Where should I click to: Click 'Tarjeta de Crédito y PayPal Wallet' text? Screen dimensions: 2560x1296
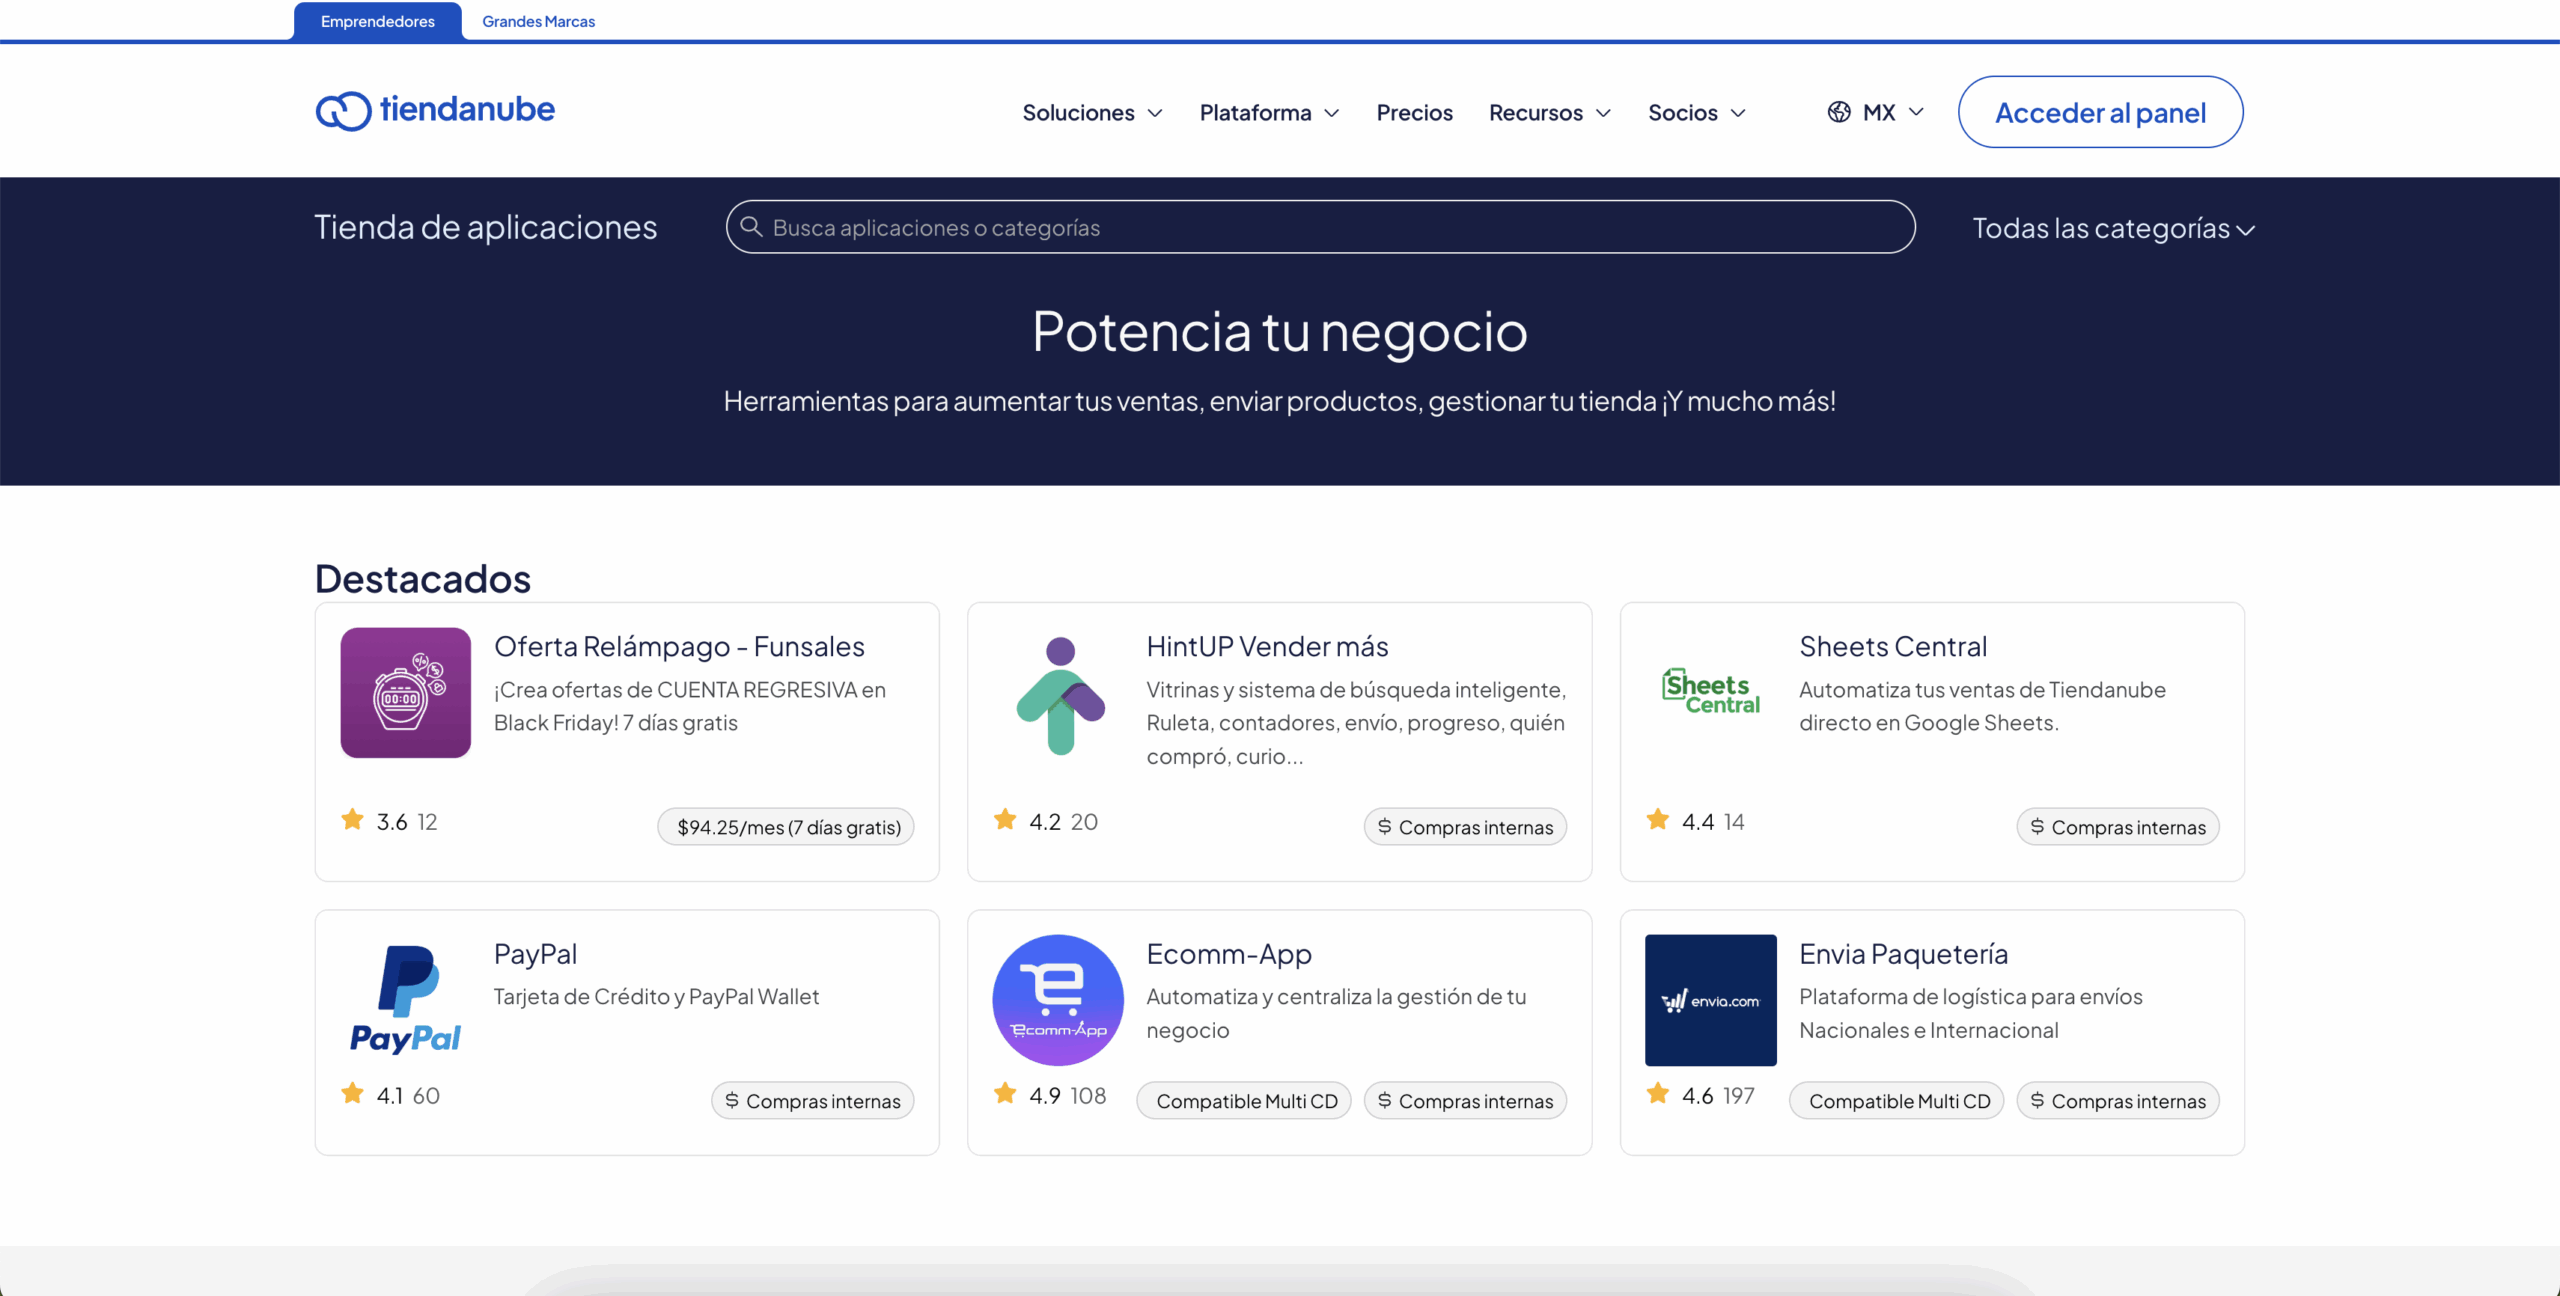(656, 996)
